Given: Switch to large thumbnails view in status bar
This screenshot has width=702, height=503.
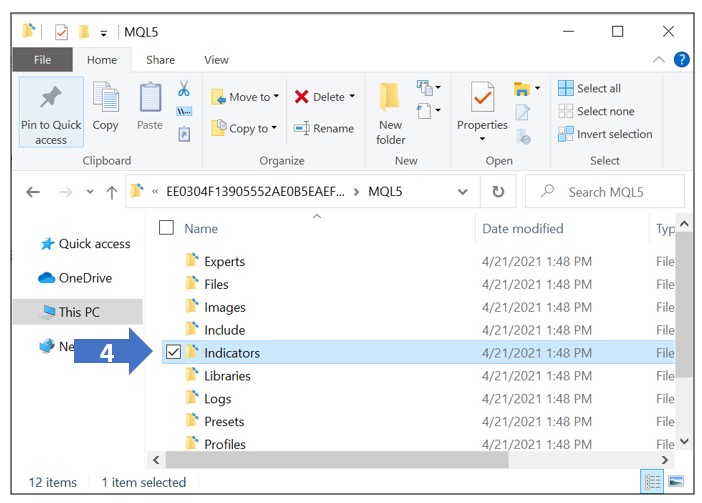Looking at the screenshot, I should (677, 482).
